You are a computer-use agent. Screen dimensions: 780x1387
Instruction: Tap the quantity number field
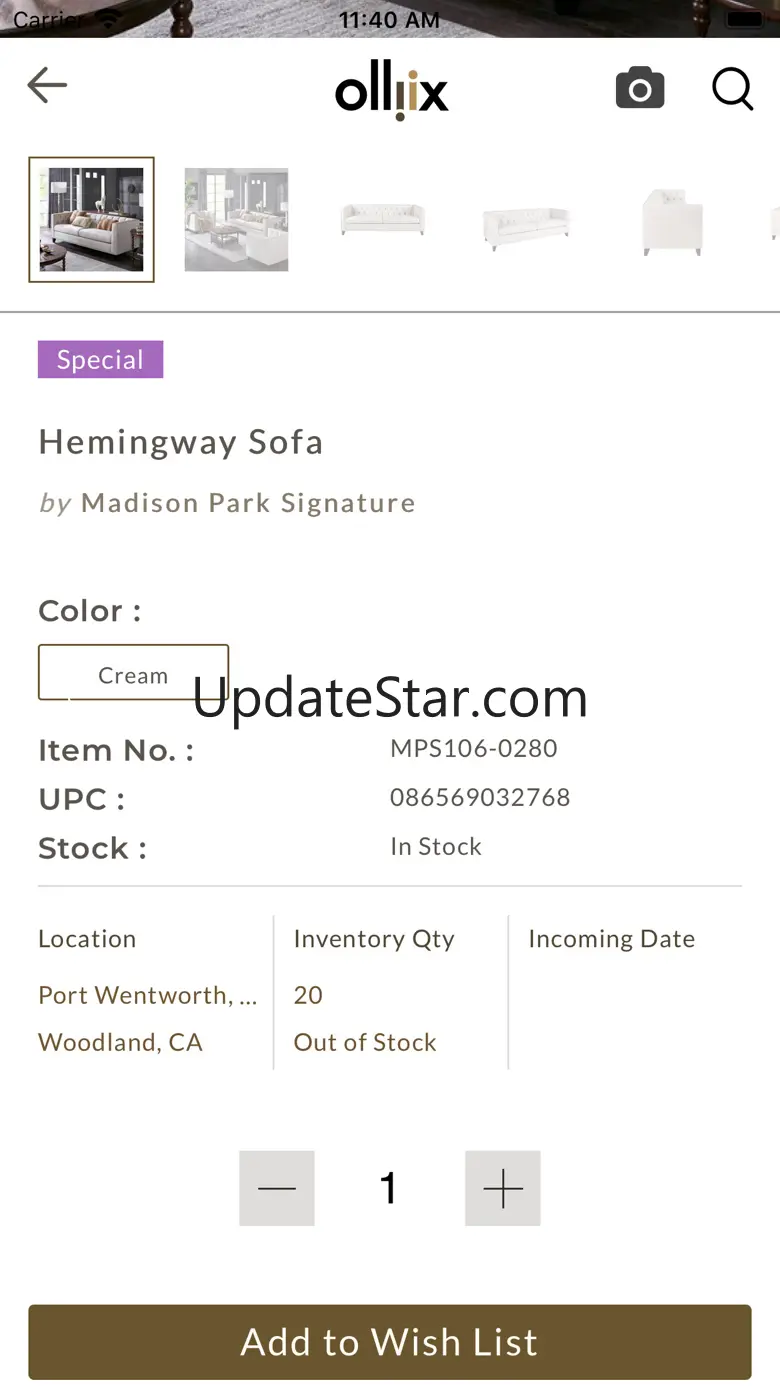(389, 1188)
